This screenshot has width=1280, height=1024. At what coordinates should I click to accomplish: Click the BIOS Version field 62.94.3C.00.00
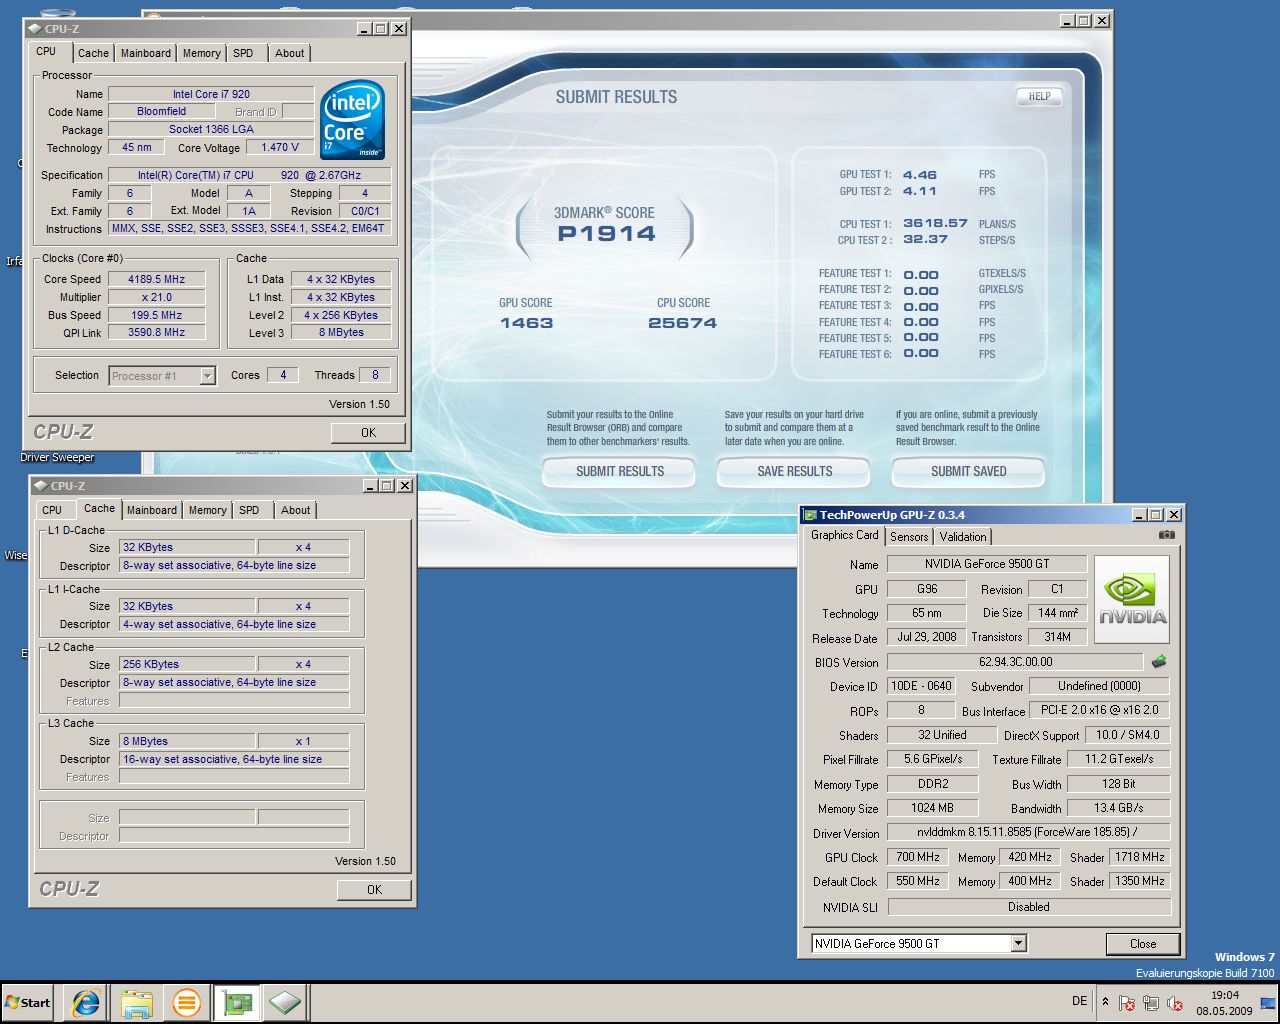1015,662
